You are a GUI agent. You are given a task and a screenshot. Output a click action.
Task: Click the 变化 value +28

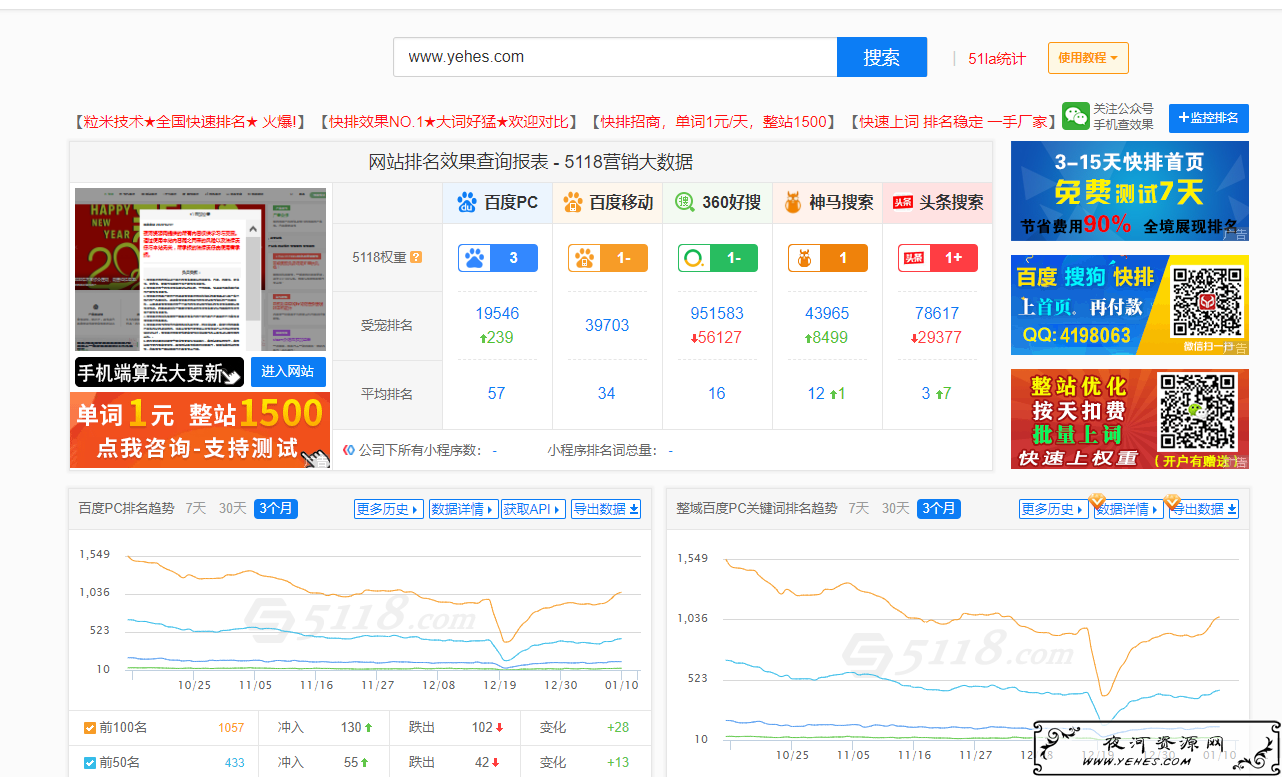(x=618, y=728)
